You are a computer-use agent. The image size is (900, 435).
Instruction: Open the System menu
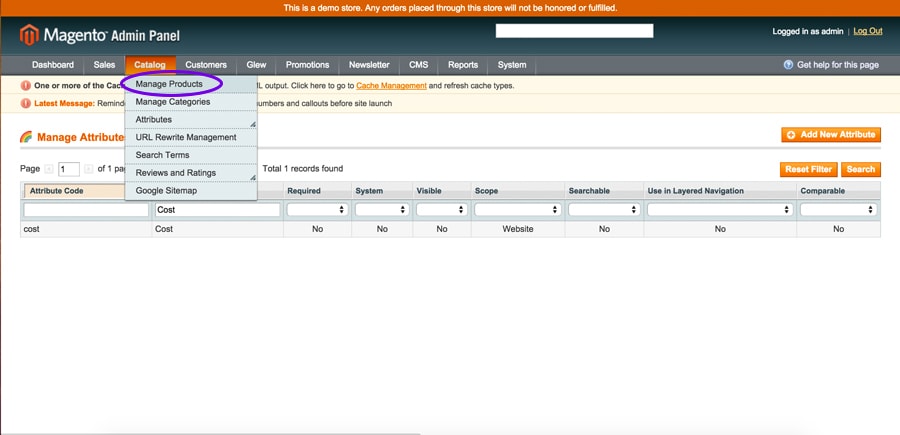512,65
